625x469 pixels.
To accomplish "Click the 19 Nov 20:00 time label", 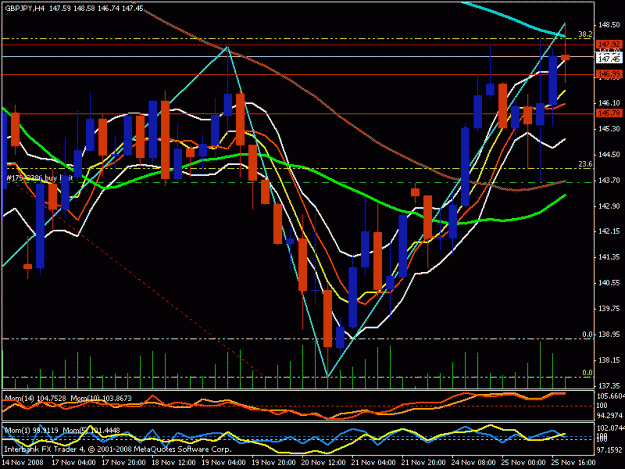I will tap(273, 463).
